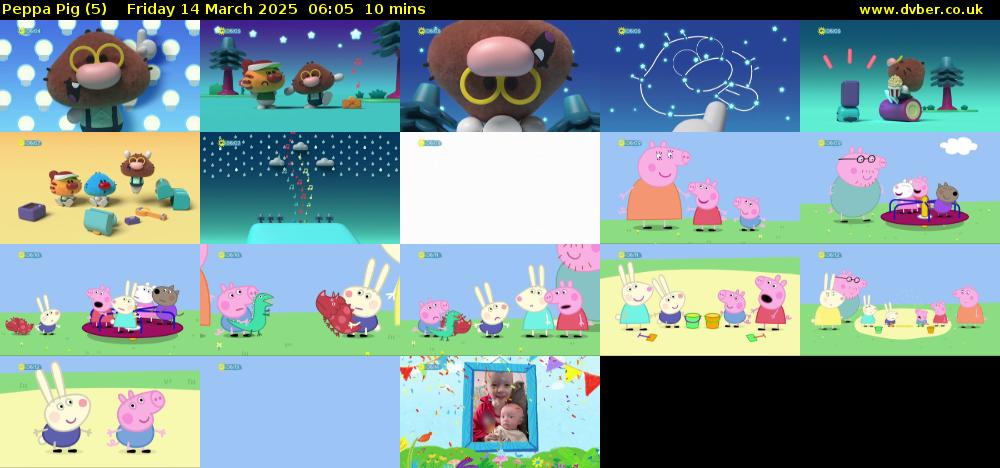The width and height of the screenshot is (1000, 468).
Task: Select Mummy Pig with Peppa and George thumbnail
Action: click(700, 188)
